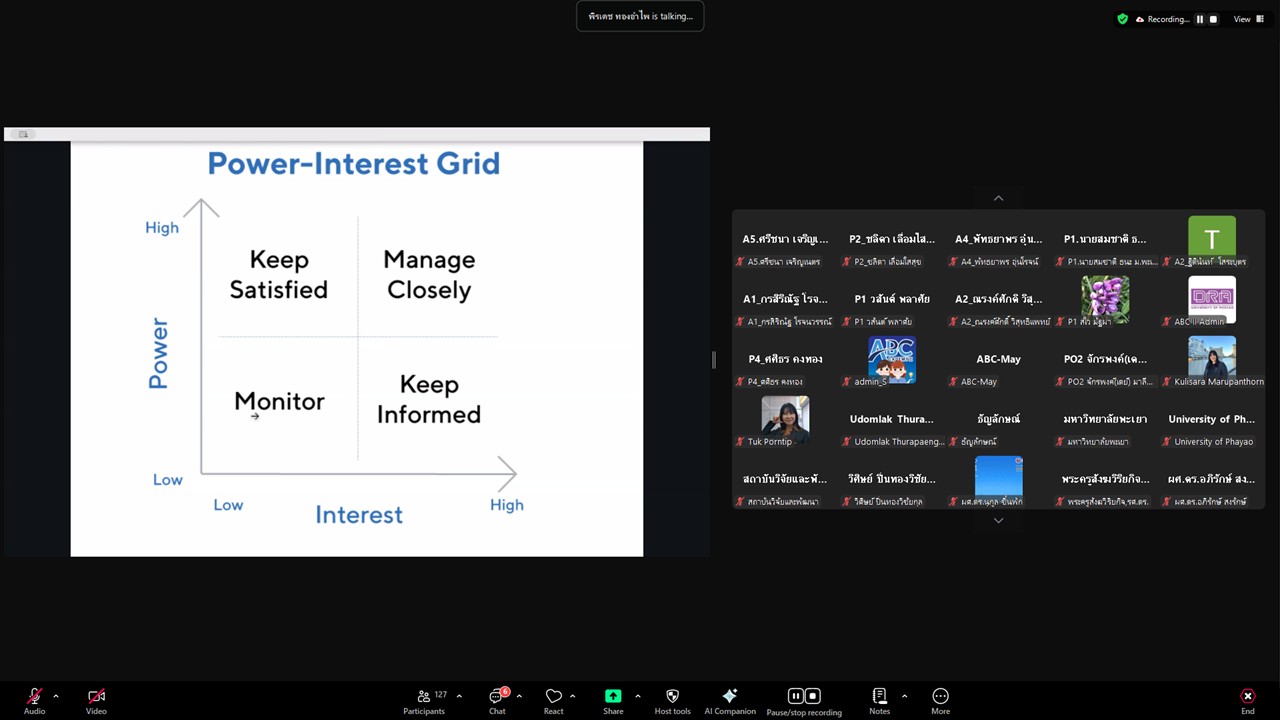Pause recording from the top Recording indicator
This screenshot has width=1280, height=720.
point(1200,19)
